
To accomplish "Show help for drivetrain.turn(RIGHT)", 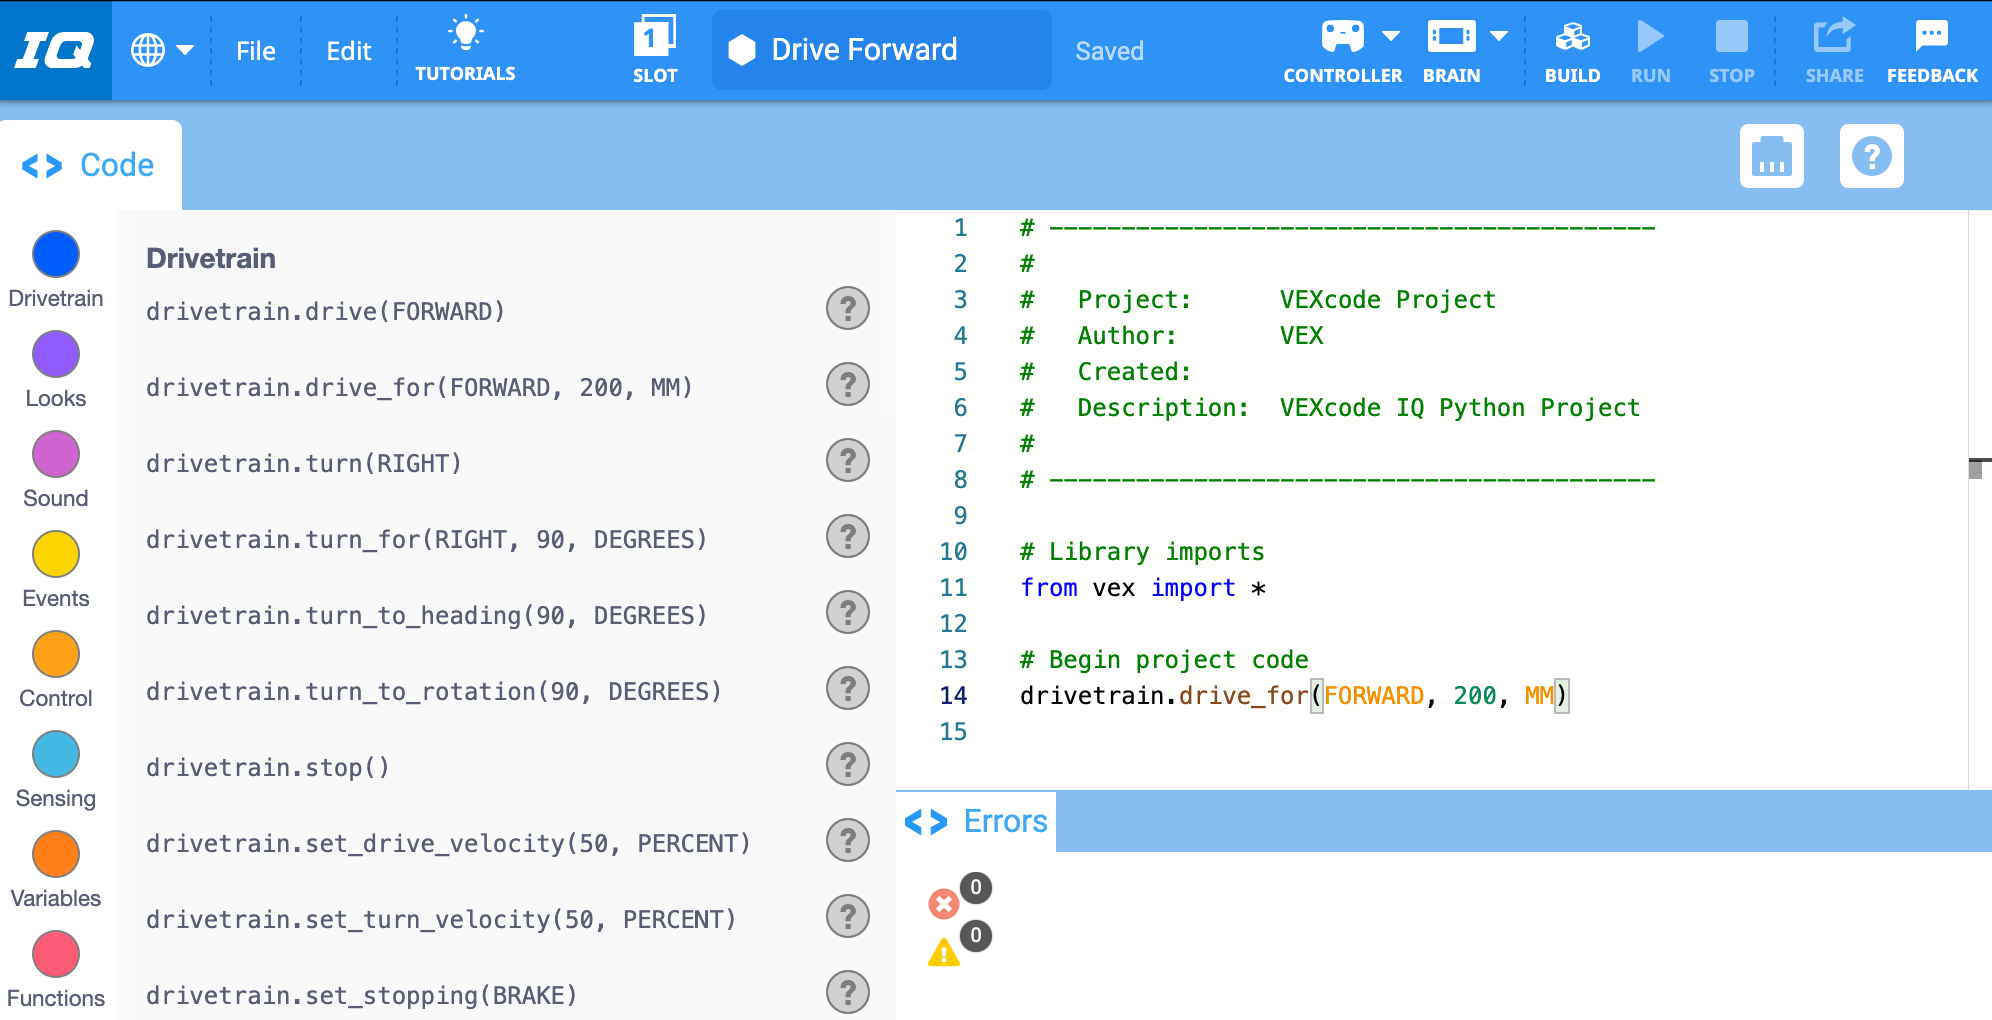I will 848,460.
